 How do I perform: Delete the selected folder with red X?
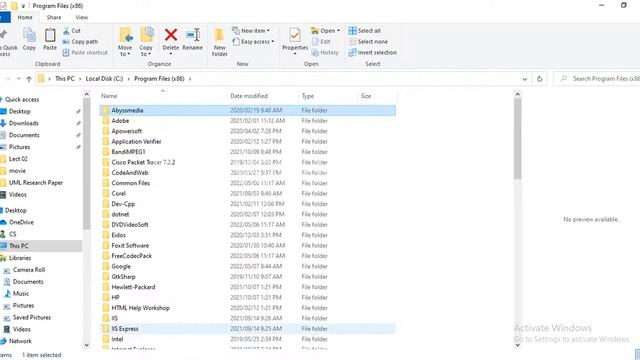[171, 41]
